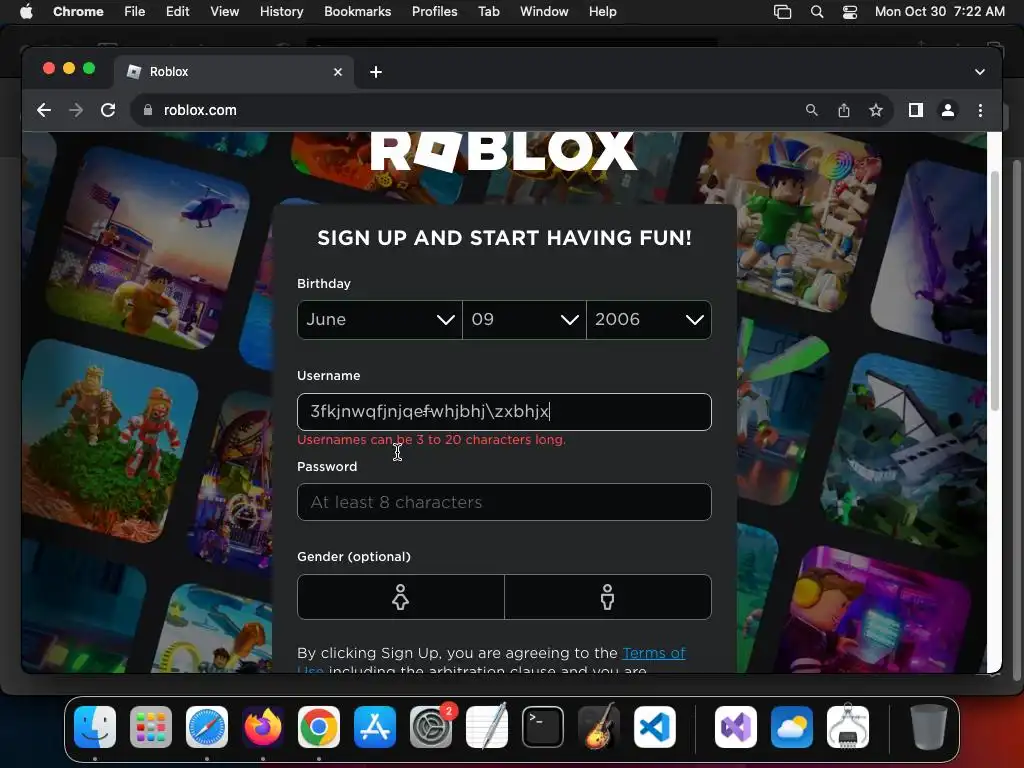
Task: Click inside the Username input field
Action: click(x=504, y=411)
